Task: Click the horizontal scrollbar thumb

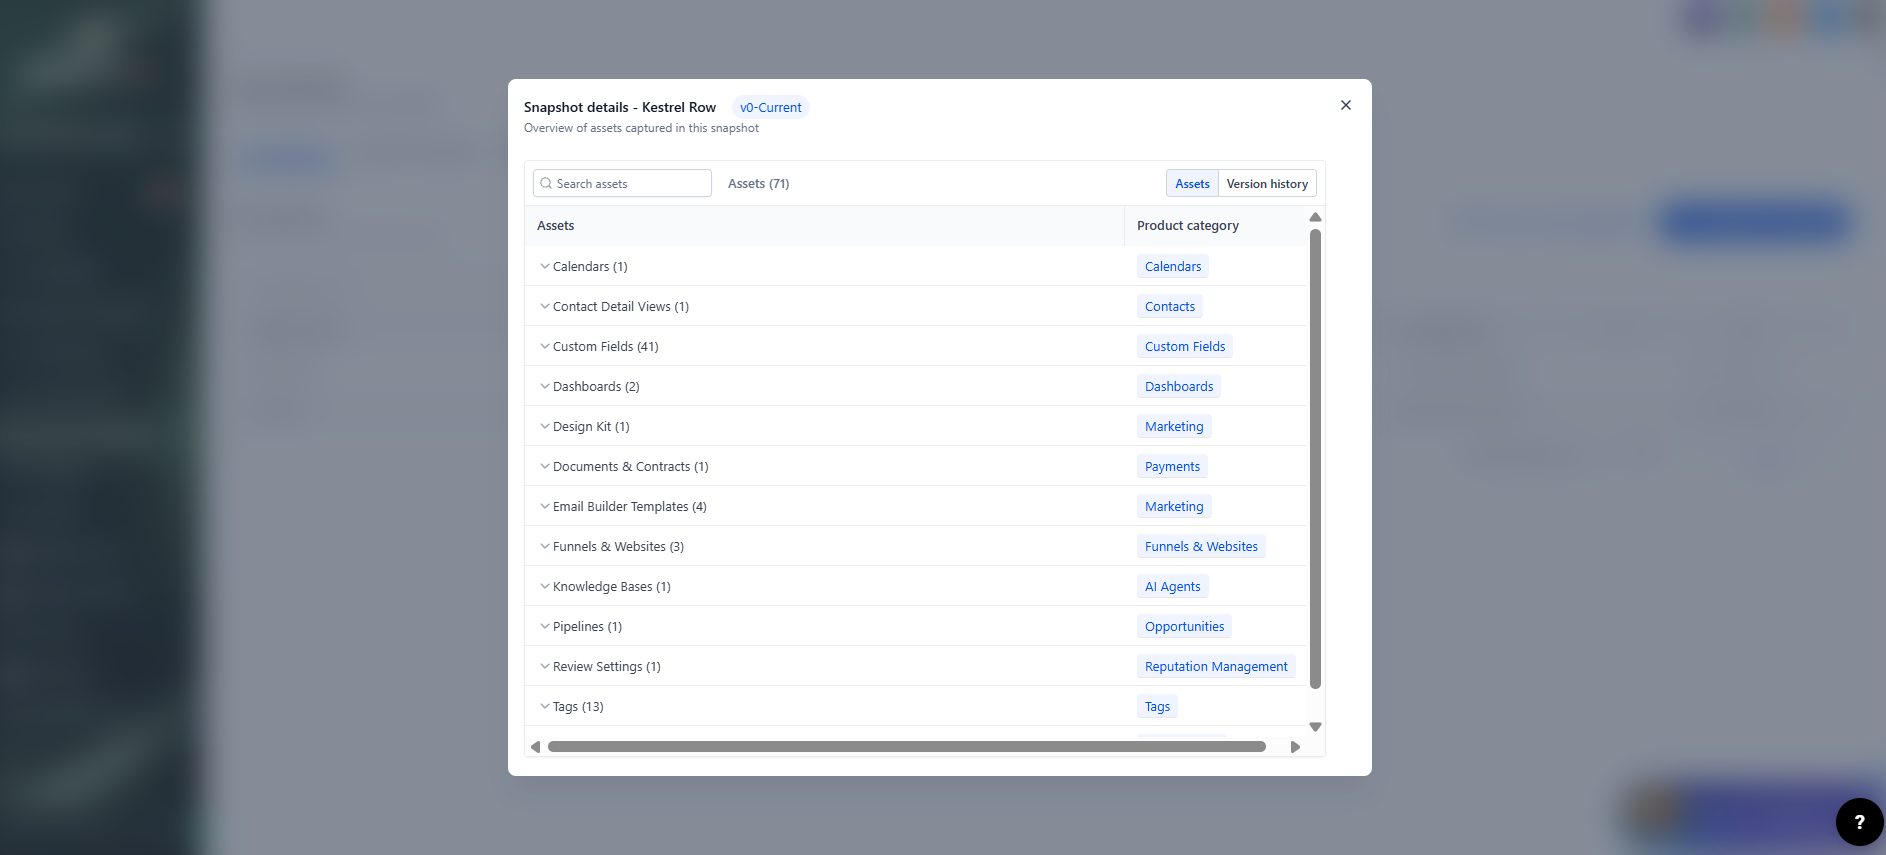Action: [907, 747]
